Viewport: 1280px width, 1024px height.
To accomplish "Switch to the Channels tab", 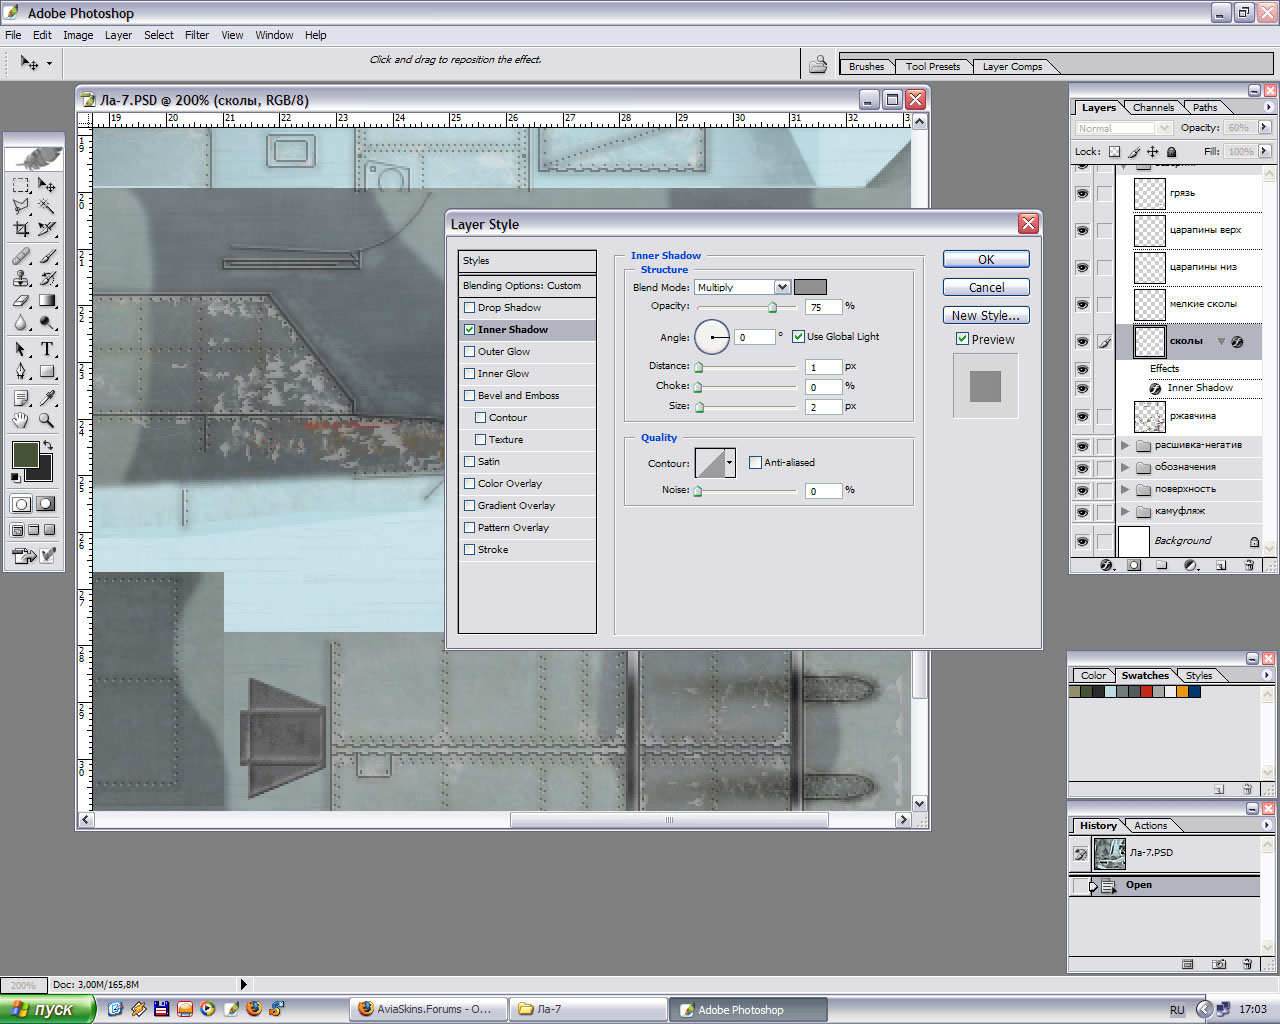I will (x=1153, y=108).
